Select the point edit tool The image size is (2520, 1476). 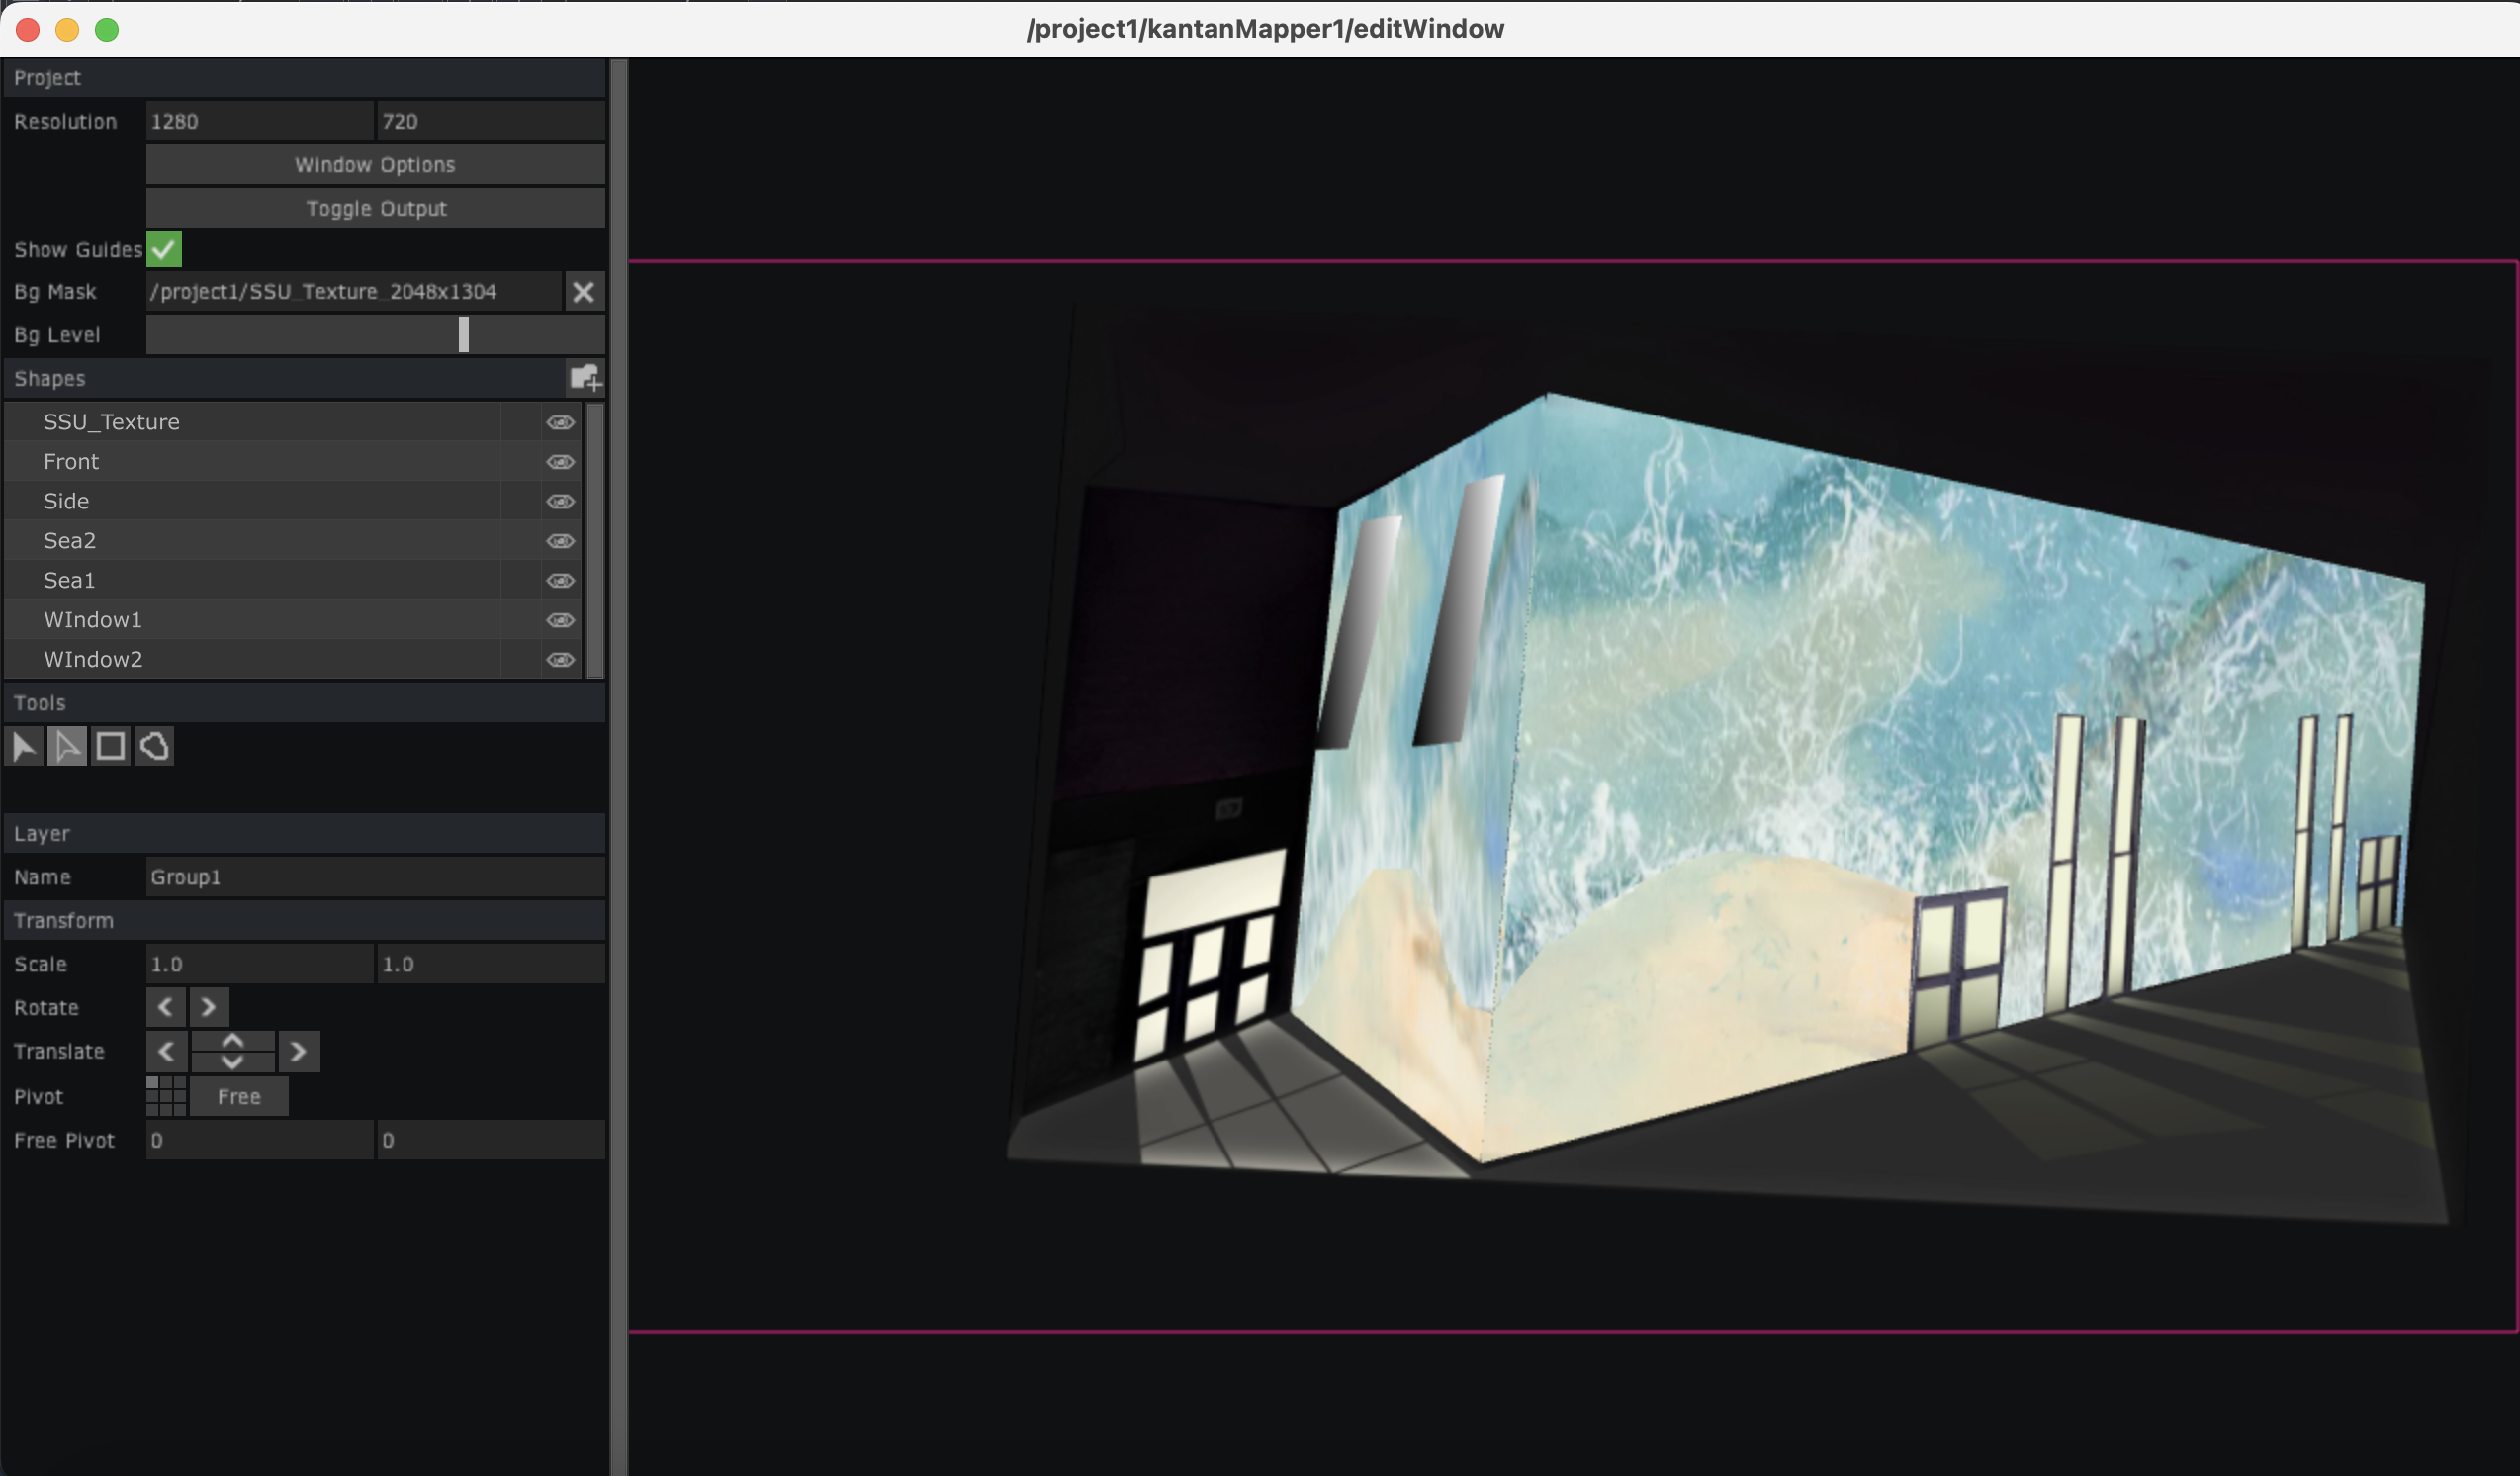[67, 745]
